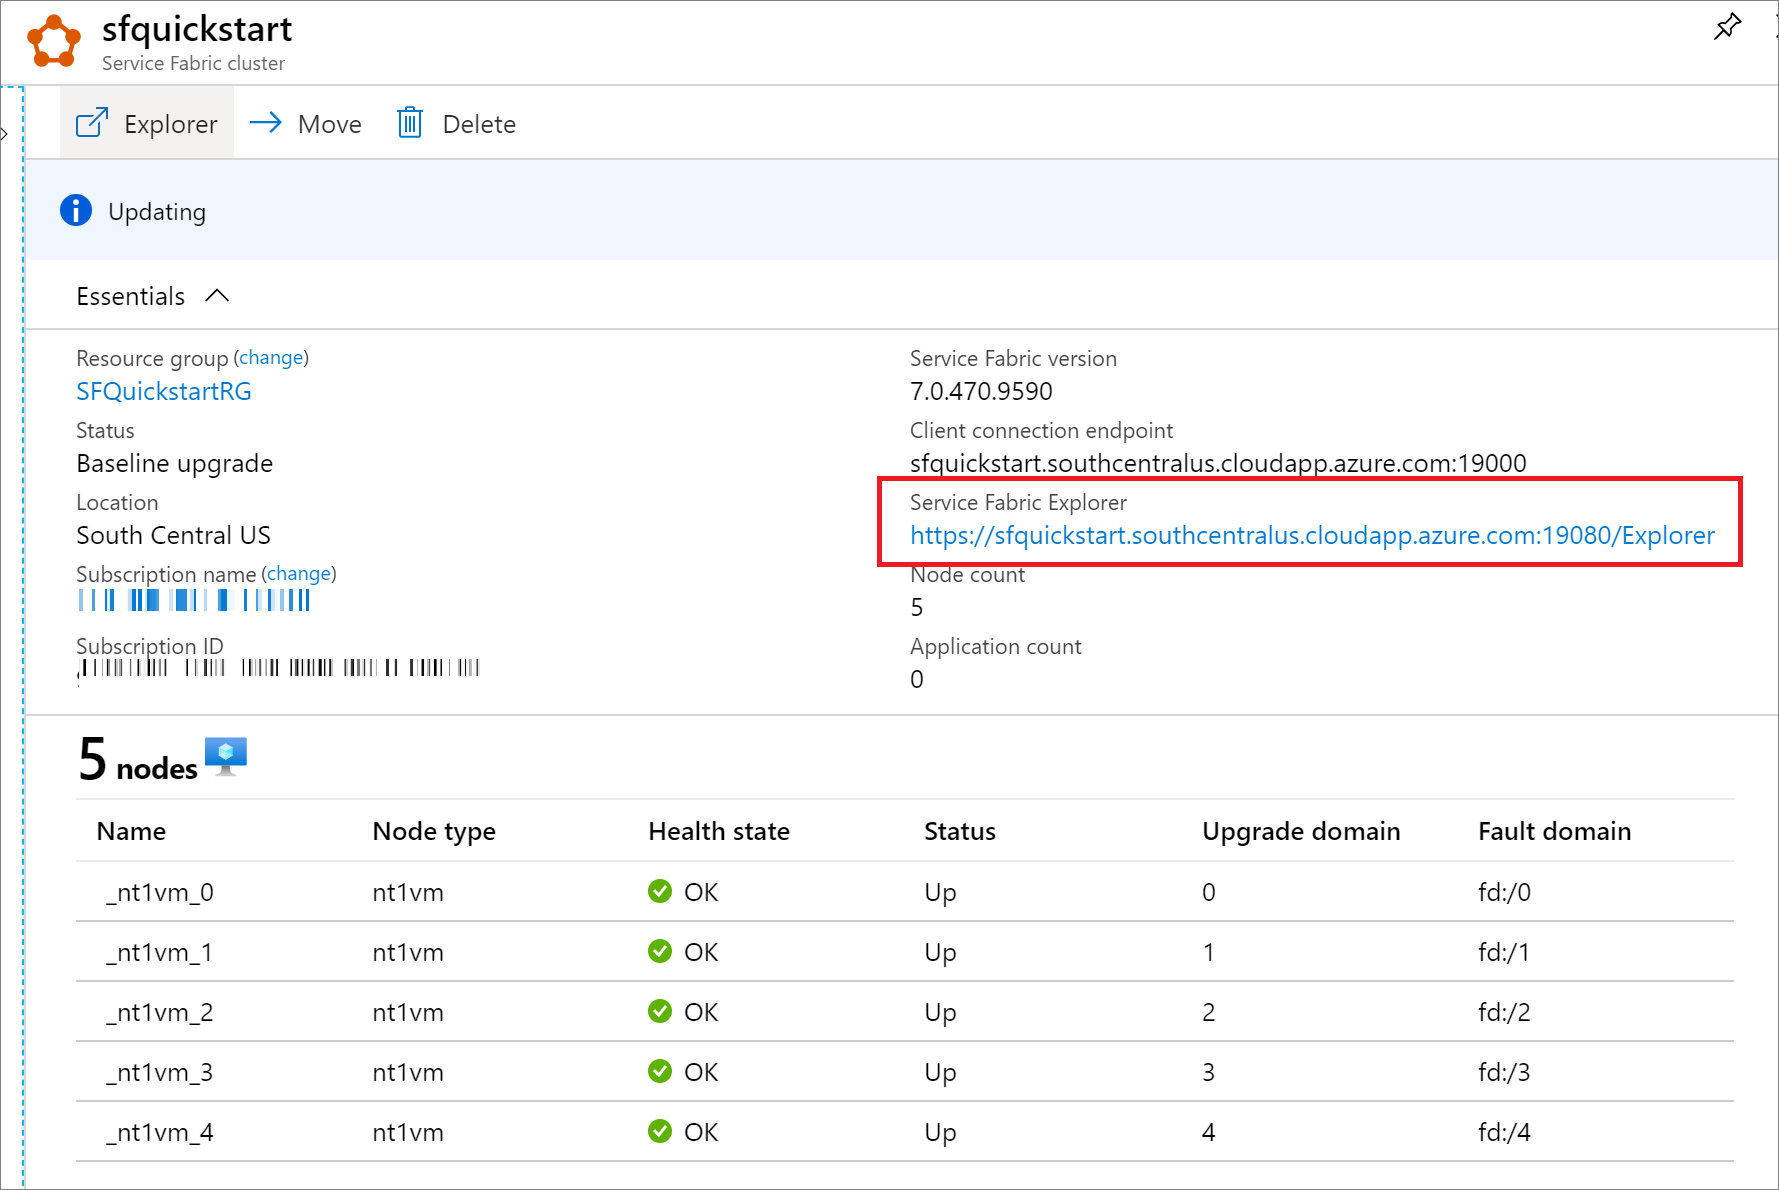Expand the left navigation panel arrow
Viewport: 1779px width, 1190px height.
point(6,133)
